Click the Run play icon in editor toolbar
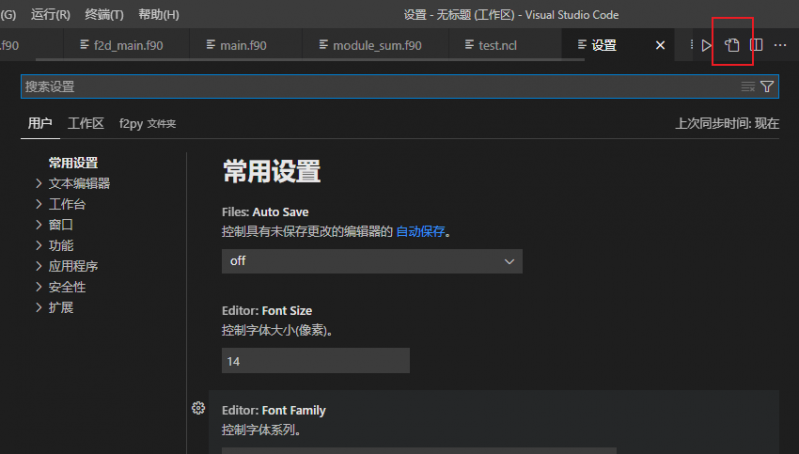Screen dimensions: 799x454 coord(707,45)
